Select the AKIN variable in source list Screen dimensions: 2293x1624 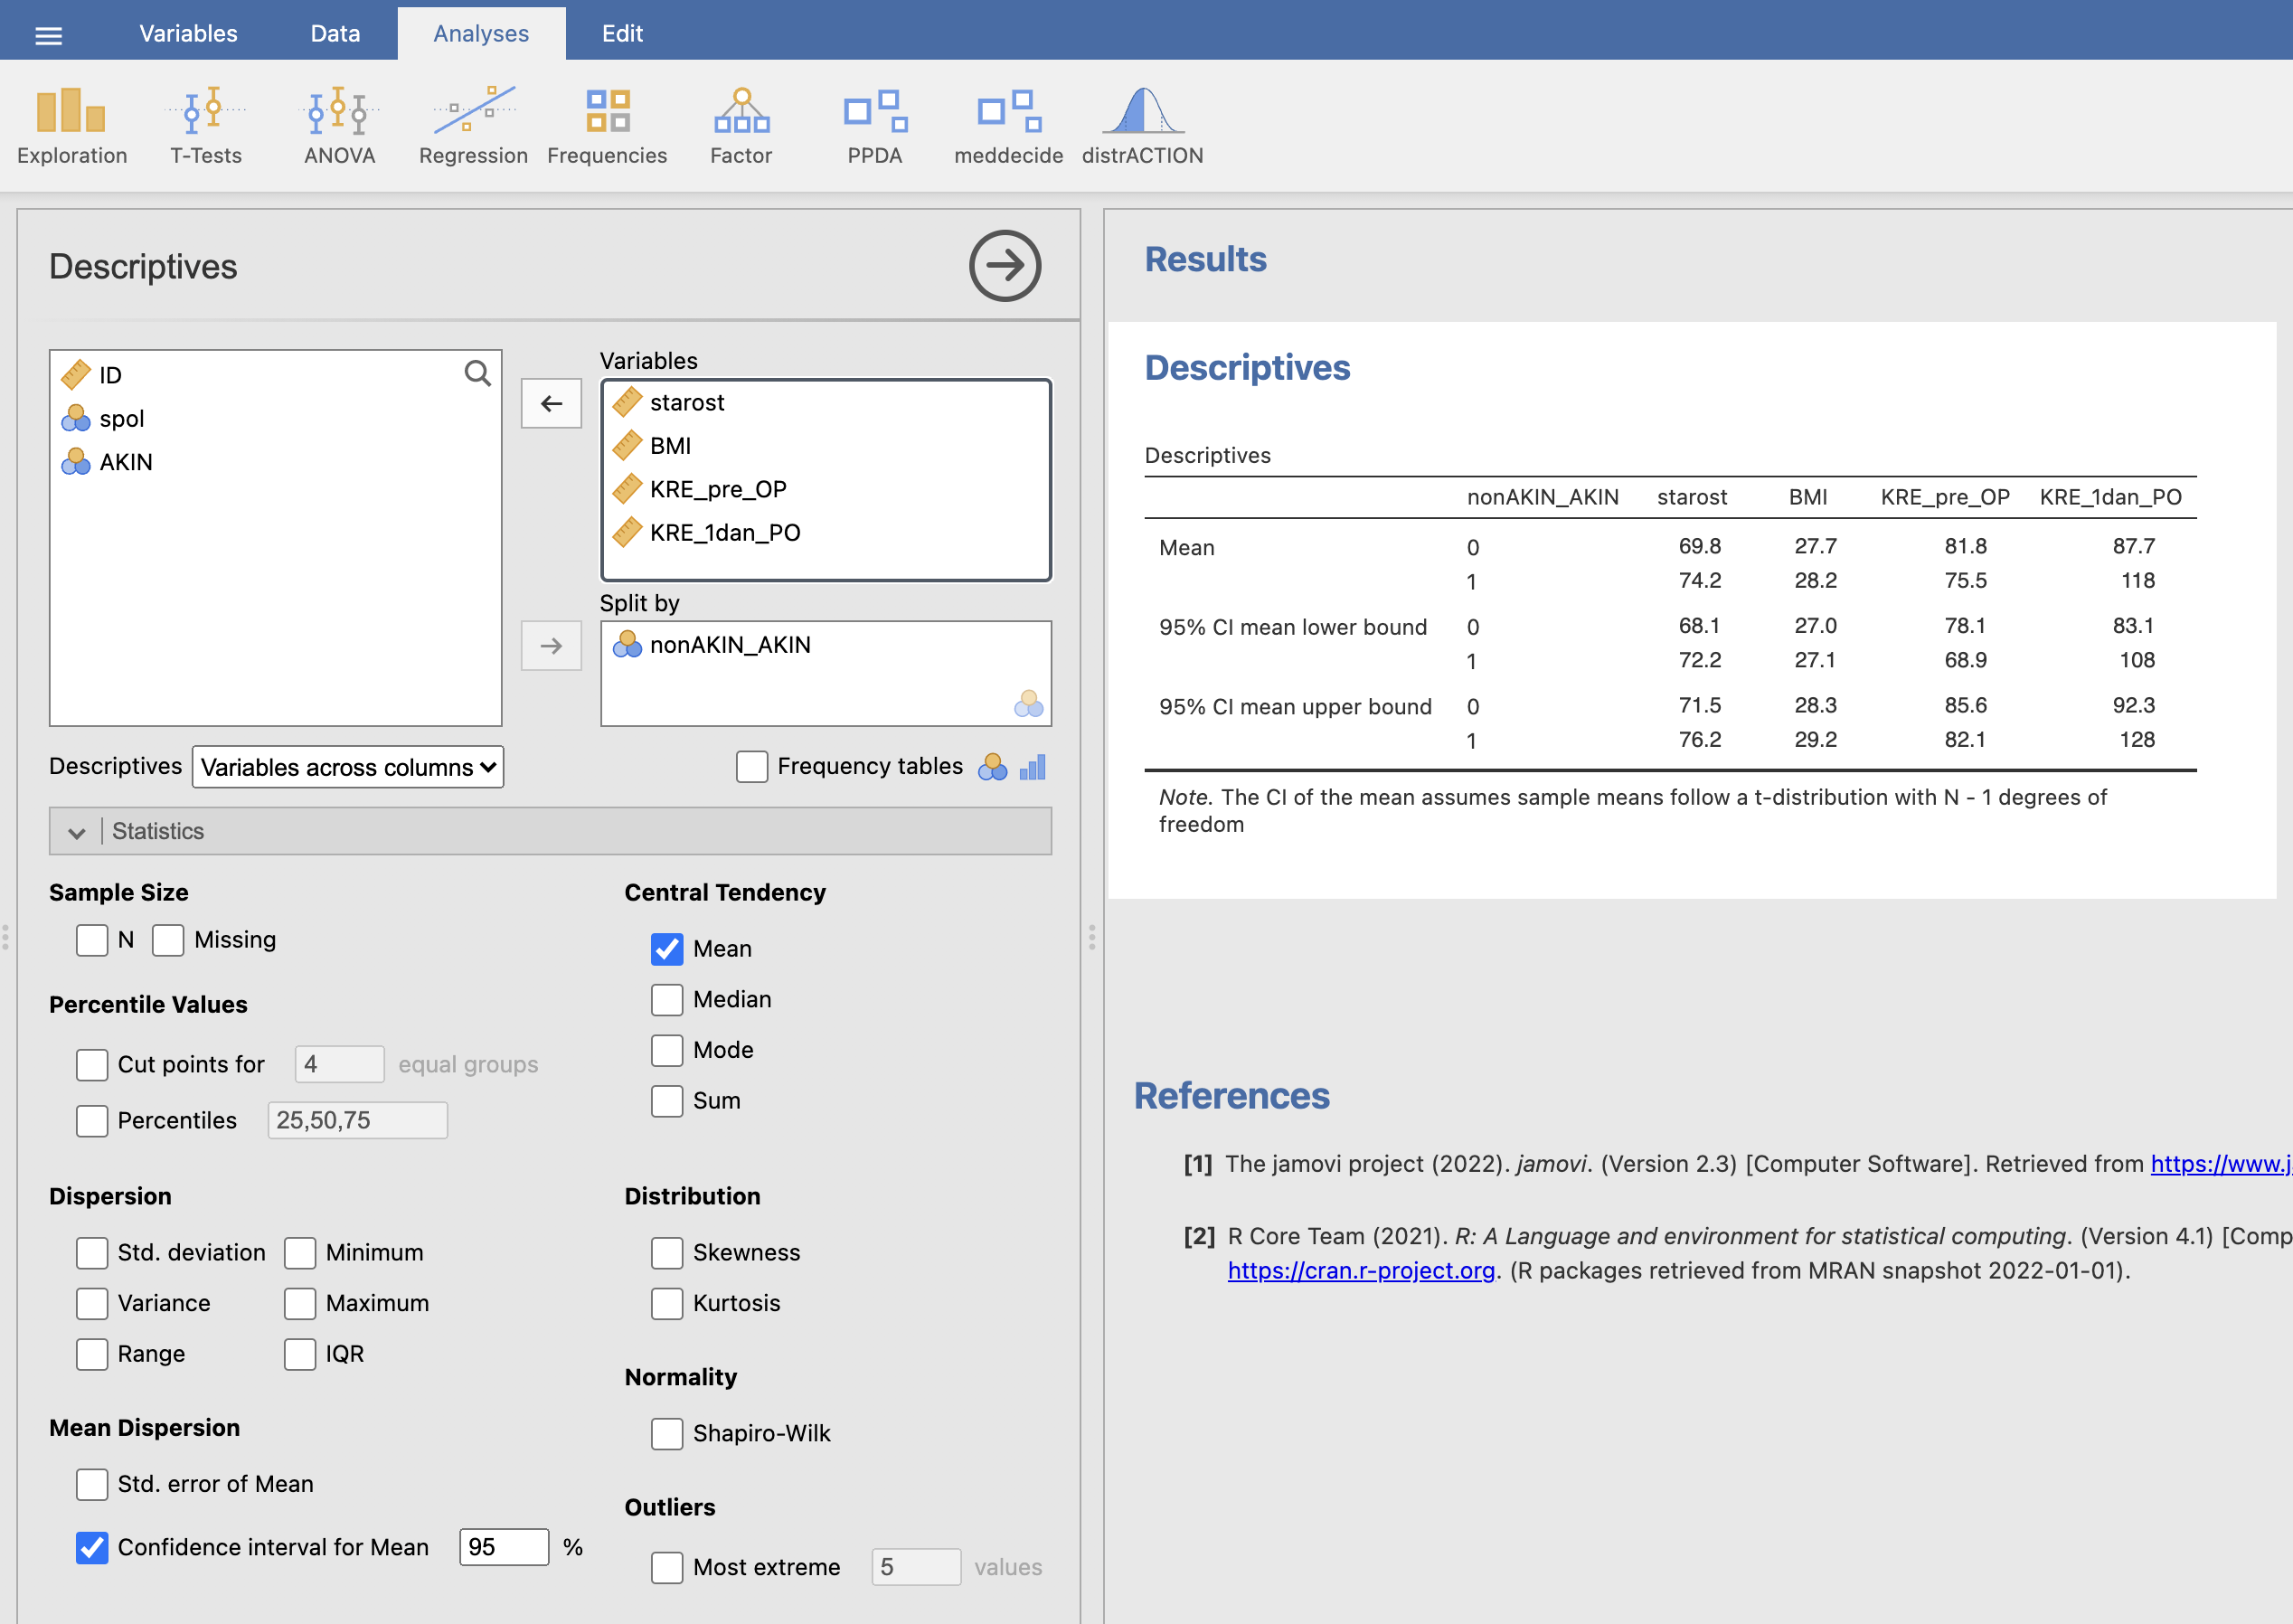(x=275, y=462)
